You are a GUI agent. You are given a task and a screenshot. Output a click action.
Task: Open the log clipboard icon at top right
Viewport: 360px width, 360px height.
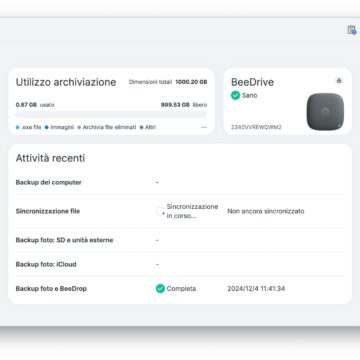pyautogui.click(x=351, y=30)
